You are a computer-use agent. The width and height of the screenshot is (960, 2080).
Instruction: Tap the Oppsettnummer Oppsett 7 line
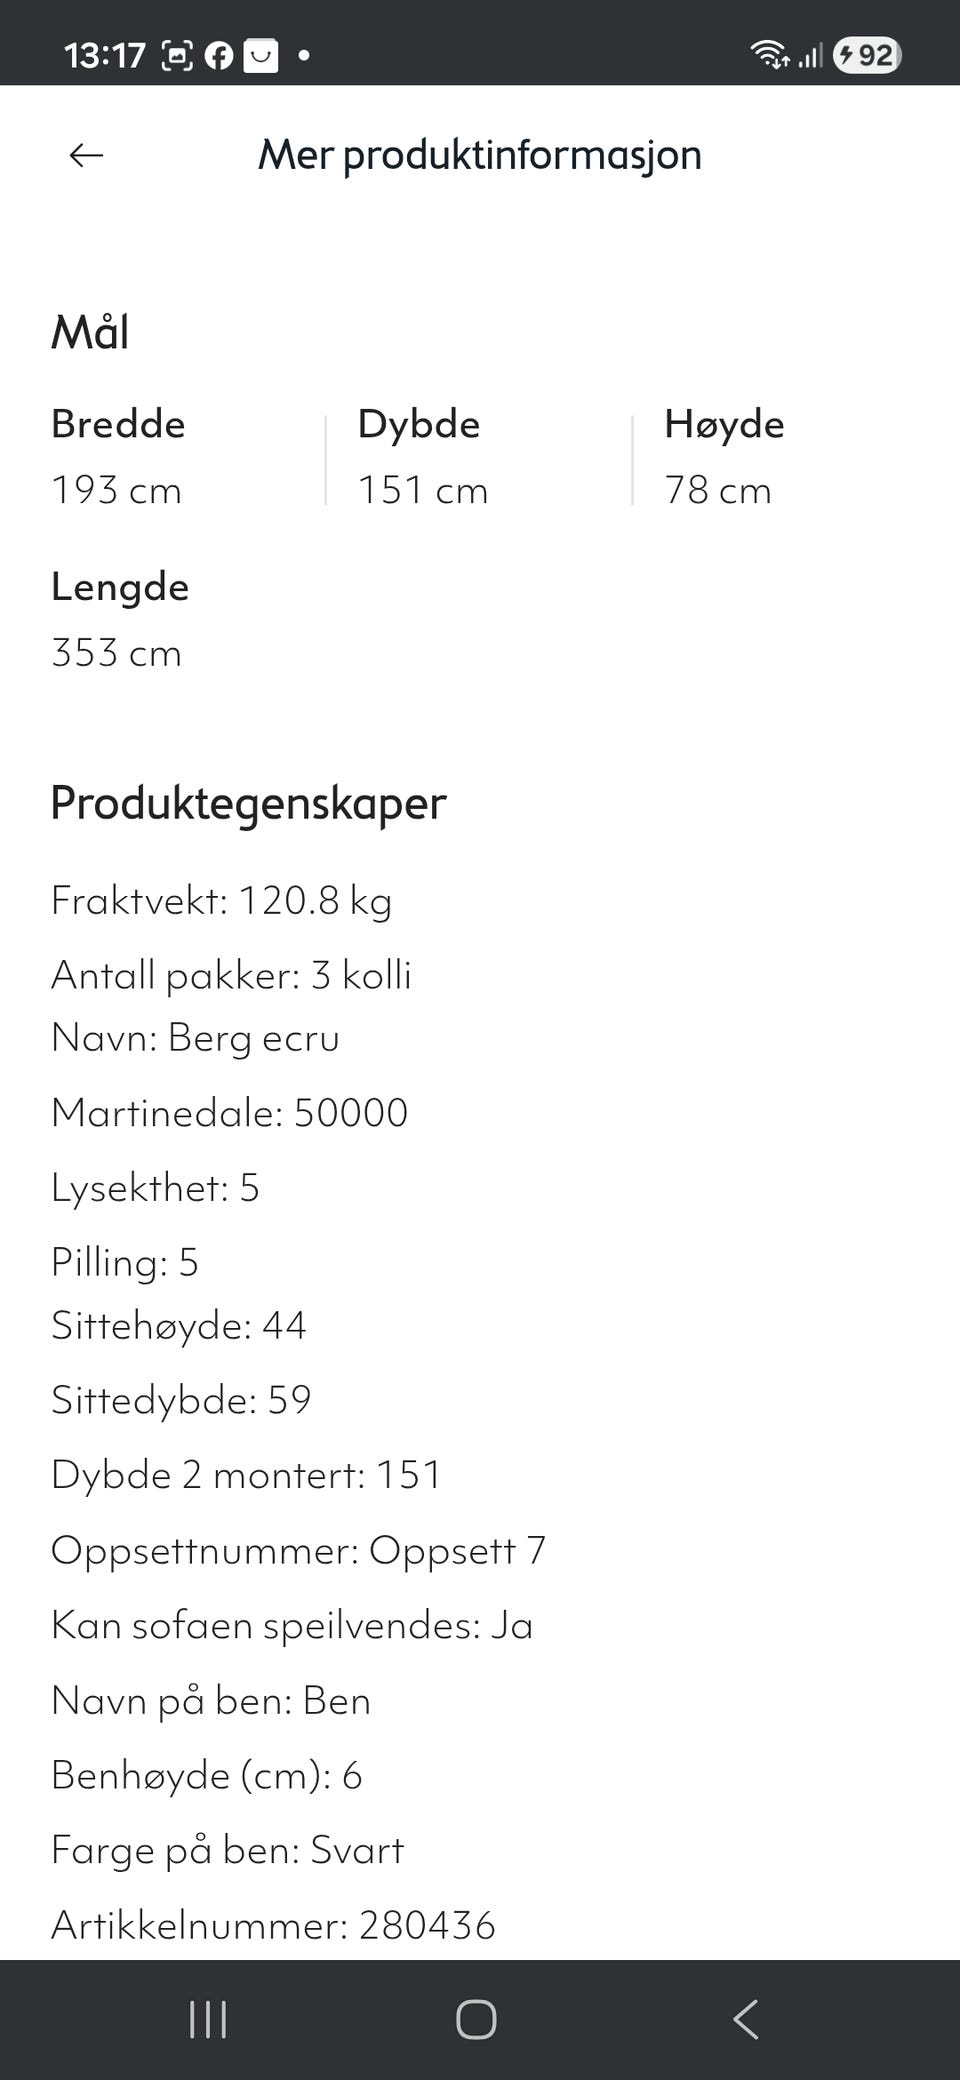(298, 1550)
